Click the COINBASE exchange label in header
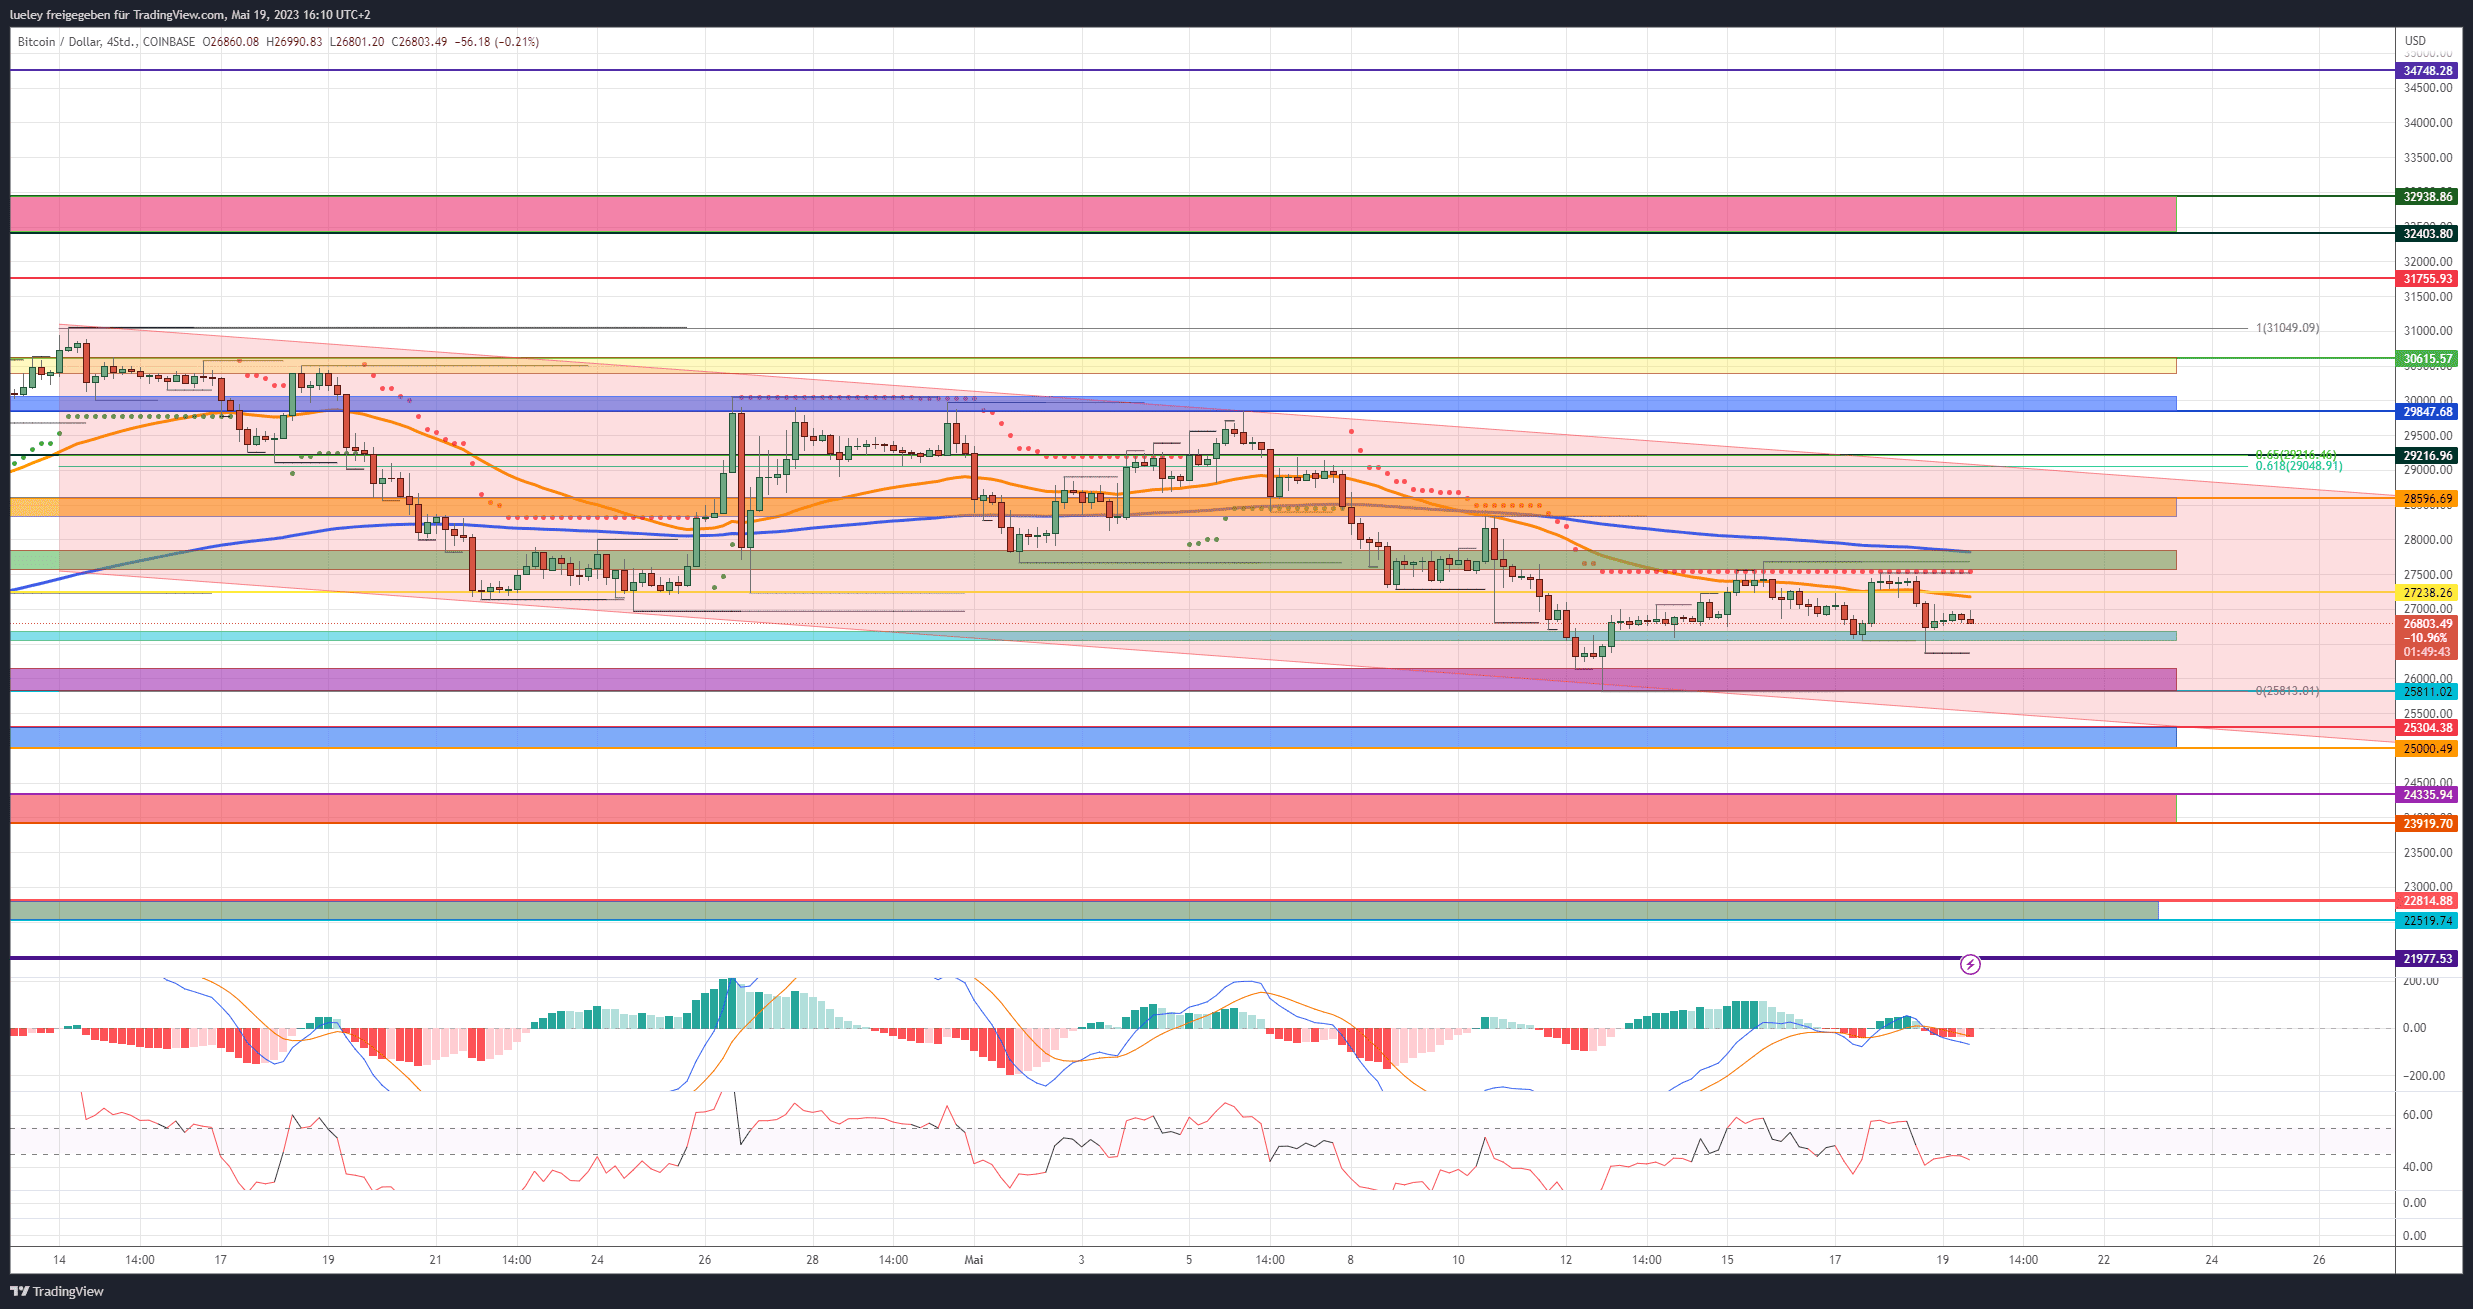Image resolution: width=2473 pixels, height=1309 pixels. [169, 42]
